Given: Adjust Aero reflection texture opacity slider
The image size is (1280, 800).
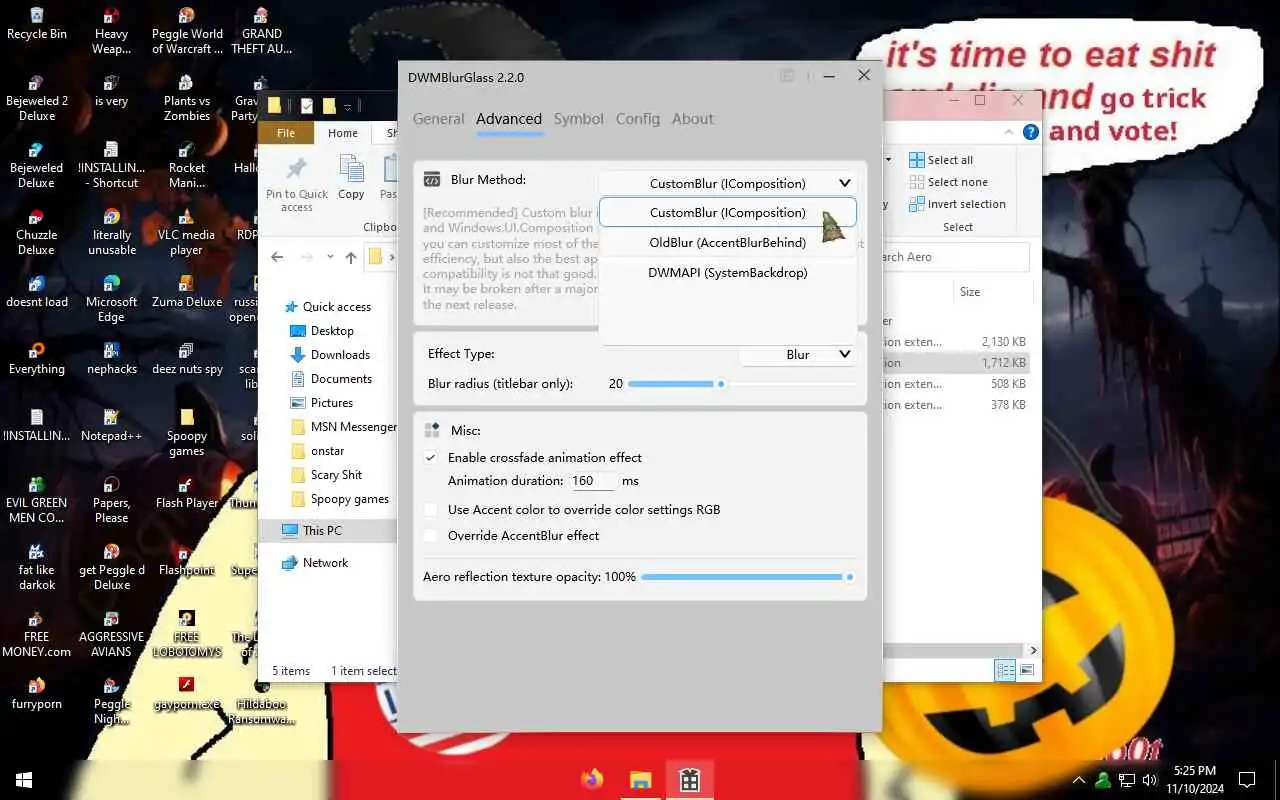Looking at the screenshot, I should point(748,577).
